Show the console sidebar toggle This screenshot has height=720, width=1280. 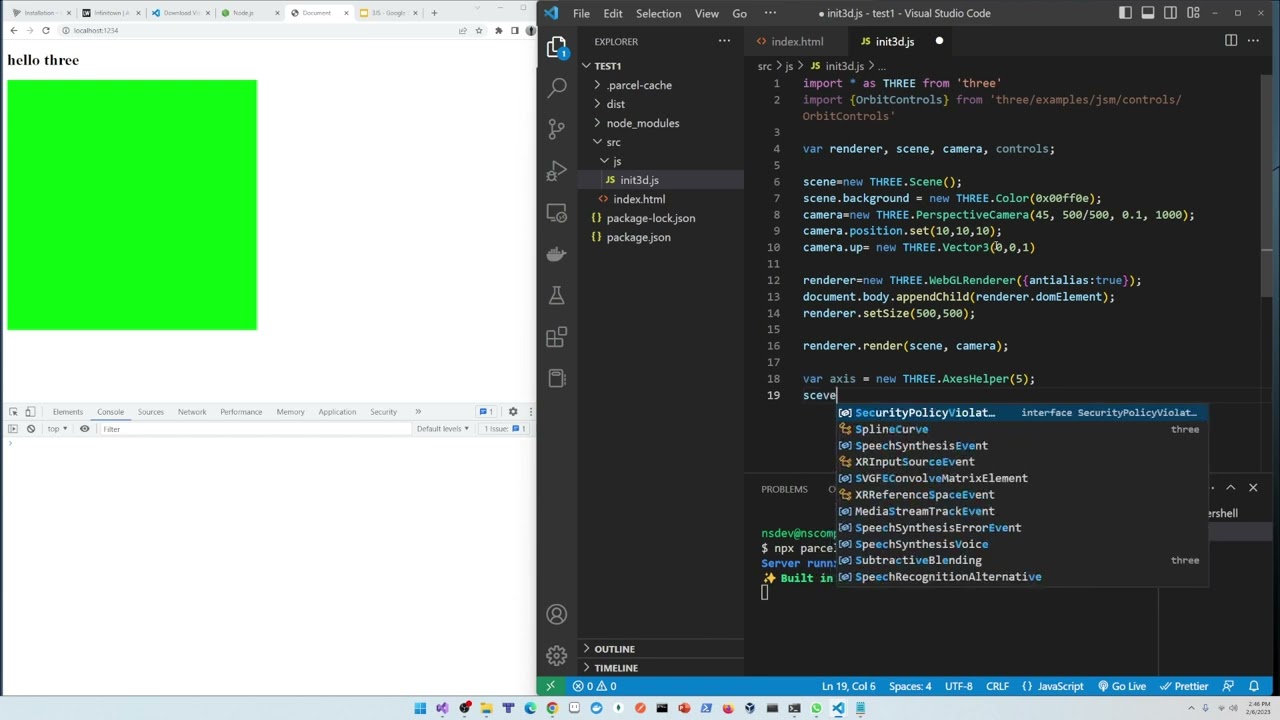(13, 429)
